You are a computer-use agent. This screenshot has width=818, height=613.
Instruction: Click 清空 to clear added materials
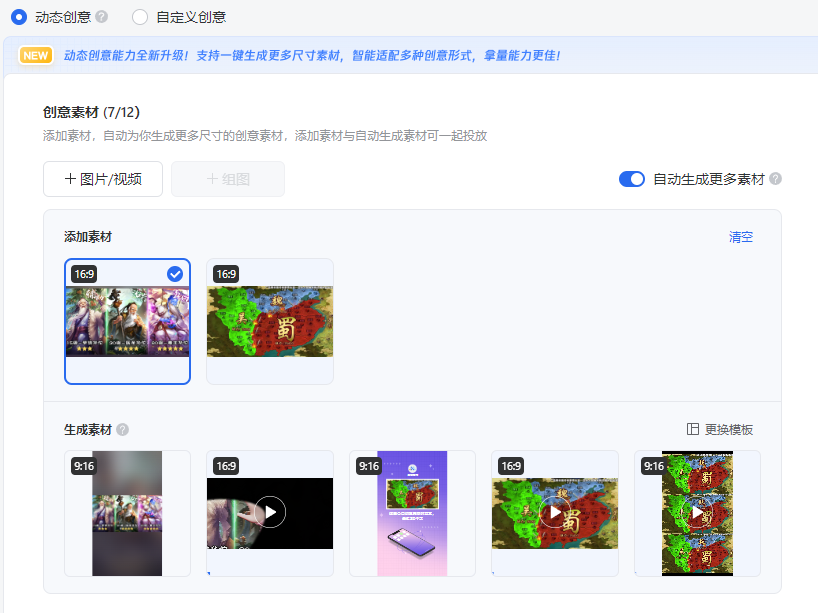[x=740, y=236]
